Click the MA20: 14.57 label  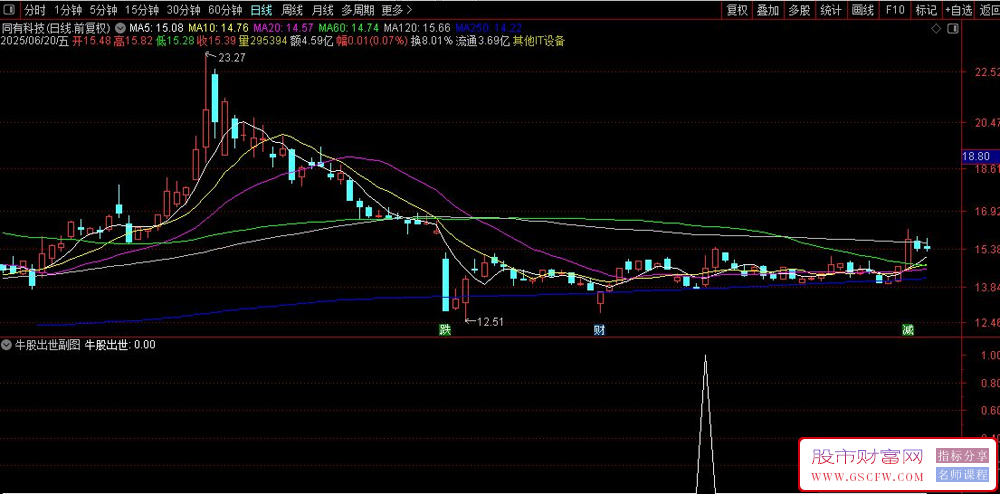[284, 29]
